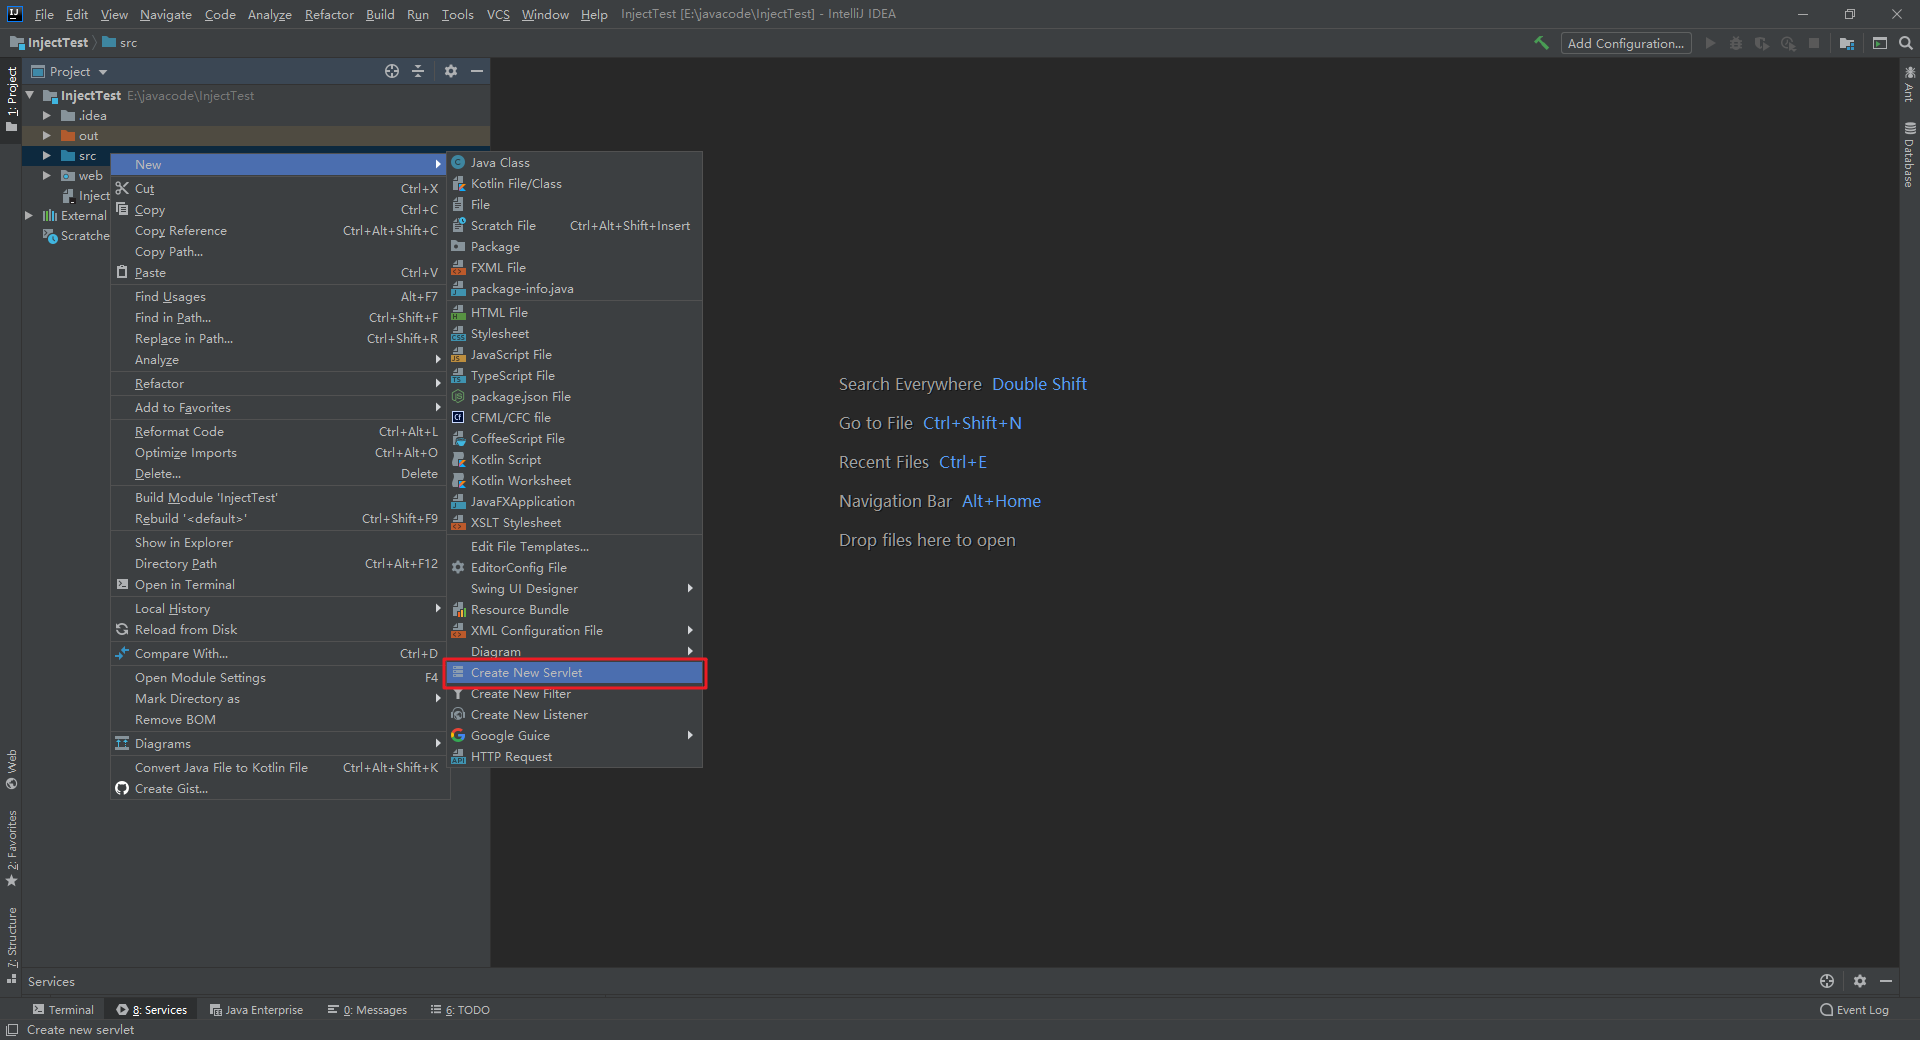Viewport: 1920px width, 1040px height.
Task: Expand External Libraries node
Action: [28, 216]
